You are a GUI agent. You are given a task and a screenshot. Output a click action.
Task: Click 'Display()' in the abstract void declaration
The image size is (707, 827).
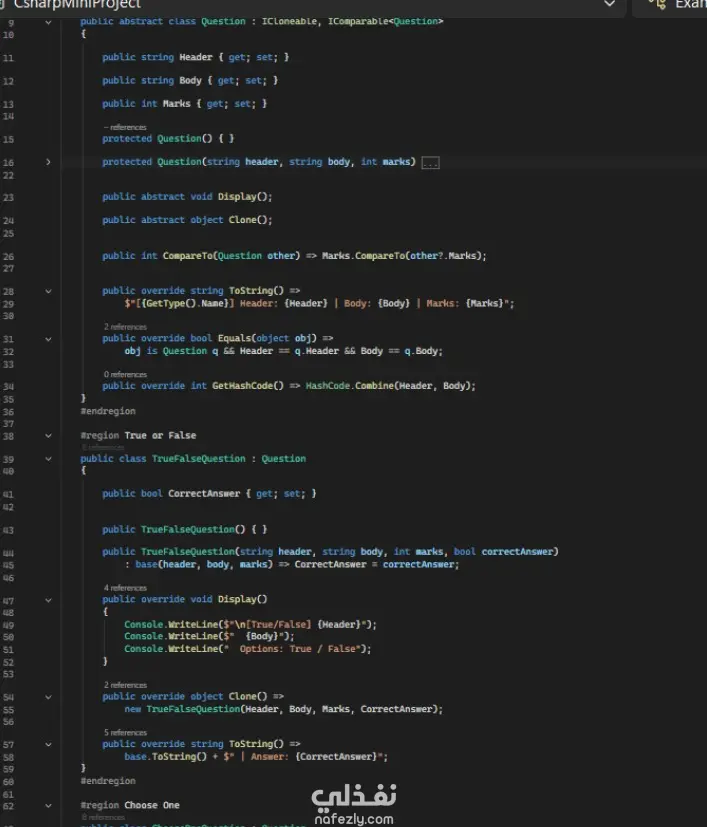(243, 197)
